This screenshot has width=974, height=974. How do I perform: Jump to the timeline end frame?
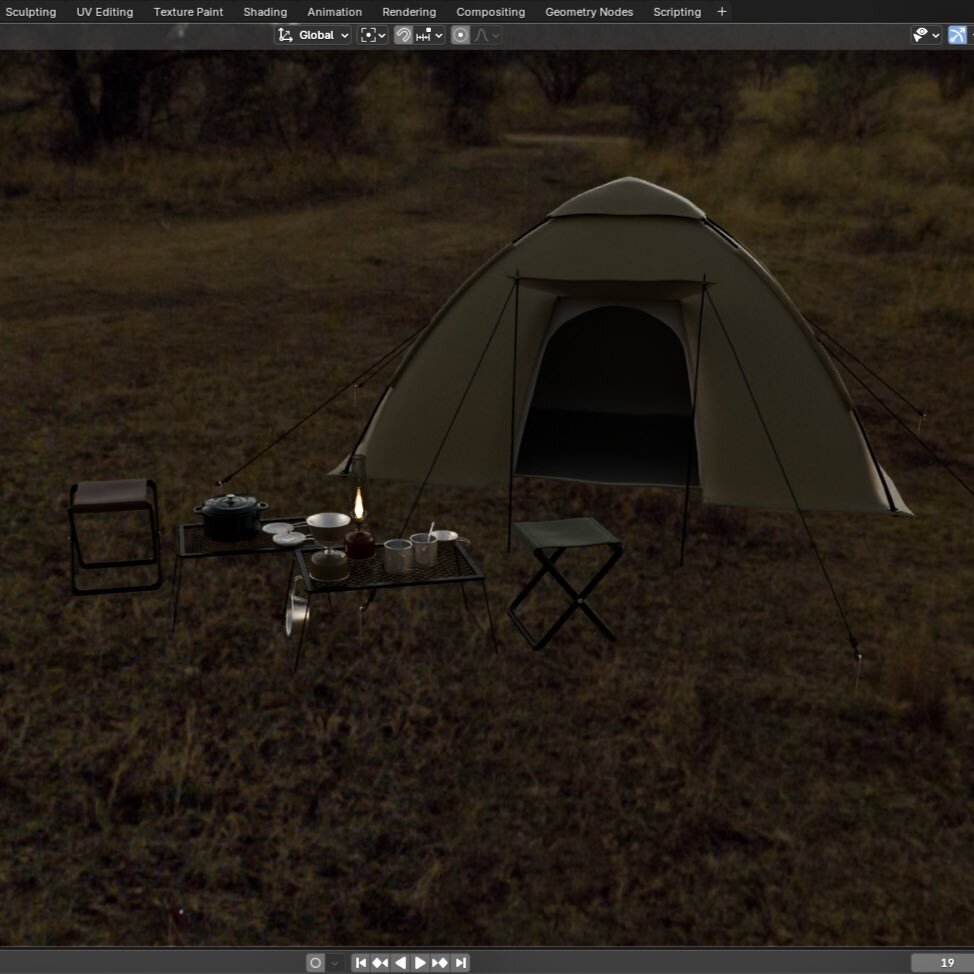(460, 963)
